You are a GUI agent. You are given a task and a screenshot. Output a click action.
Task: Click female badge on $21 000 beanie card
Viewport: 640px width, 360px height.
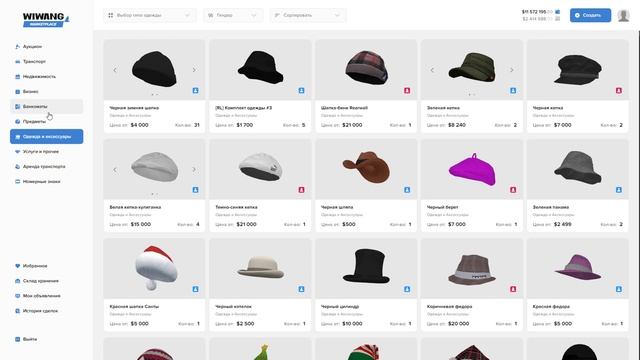[x=407, y=91]
